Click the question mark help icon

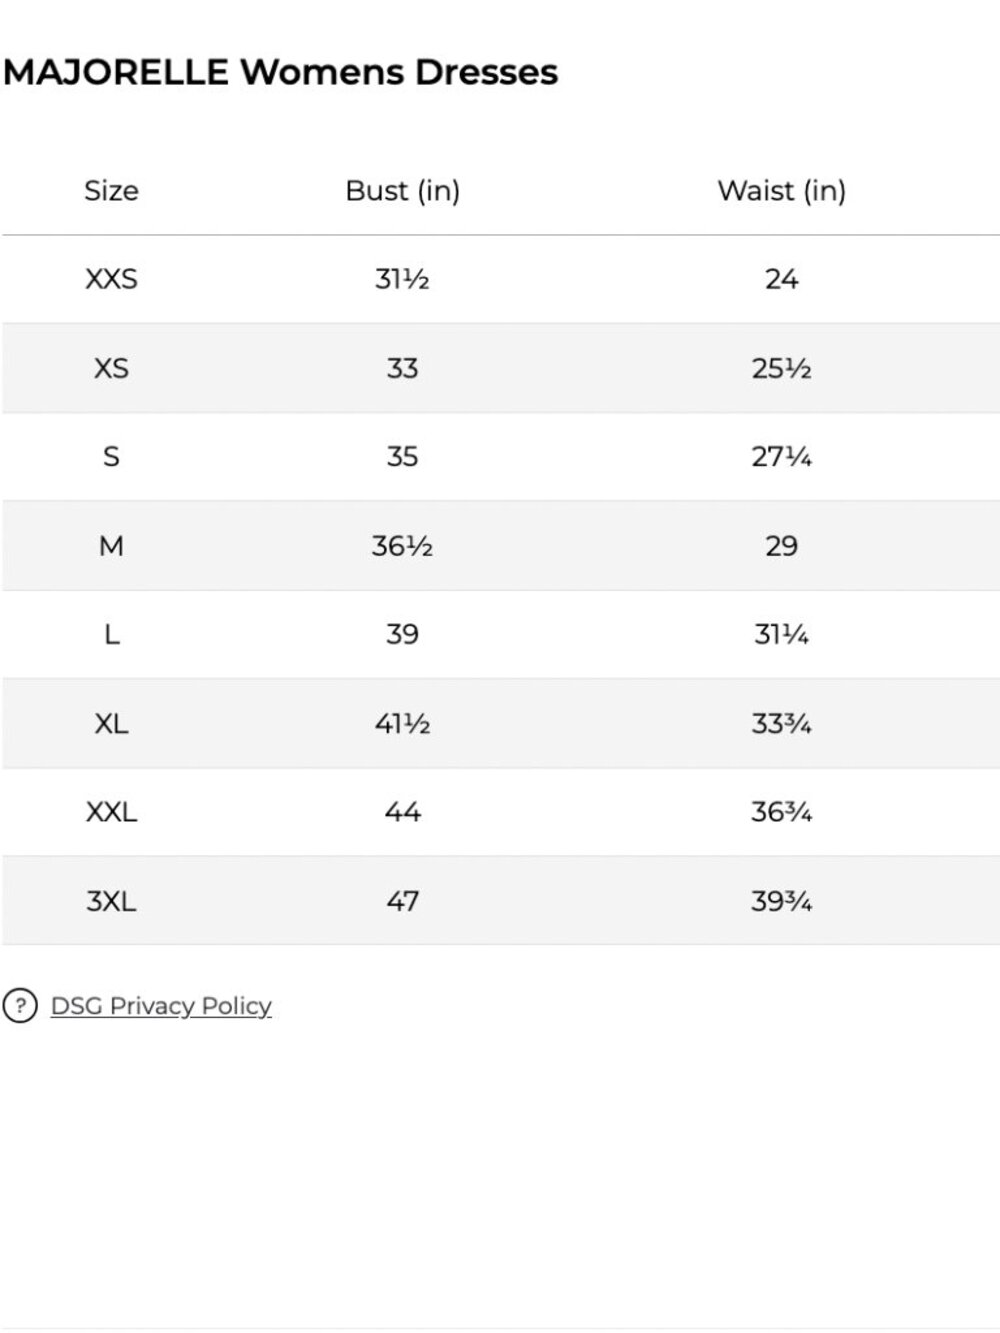click(x=20, y=1005)
